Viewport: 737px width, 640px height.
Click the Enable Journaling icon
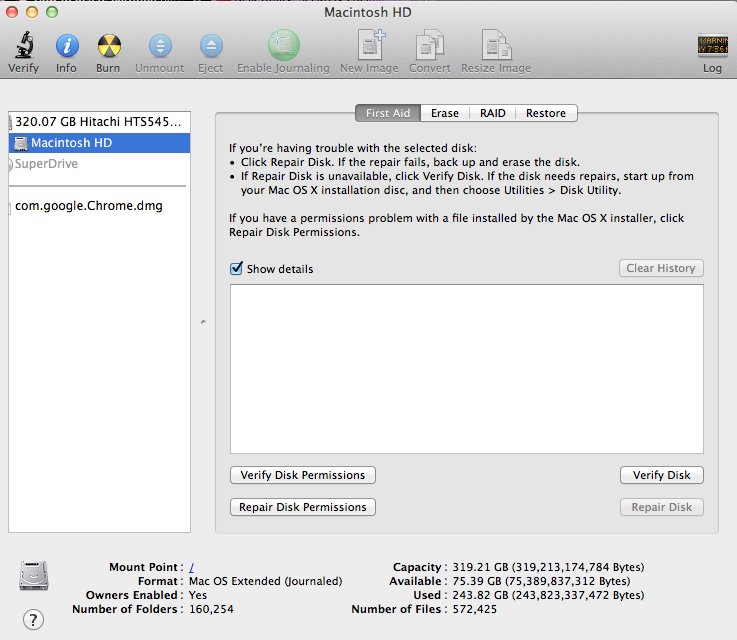[x=283, y=45]
